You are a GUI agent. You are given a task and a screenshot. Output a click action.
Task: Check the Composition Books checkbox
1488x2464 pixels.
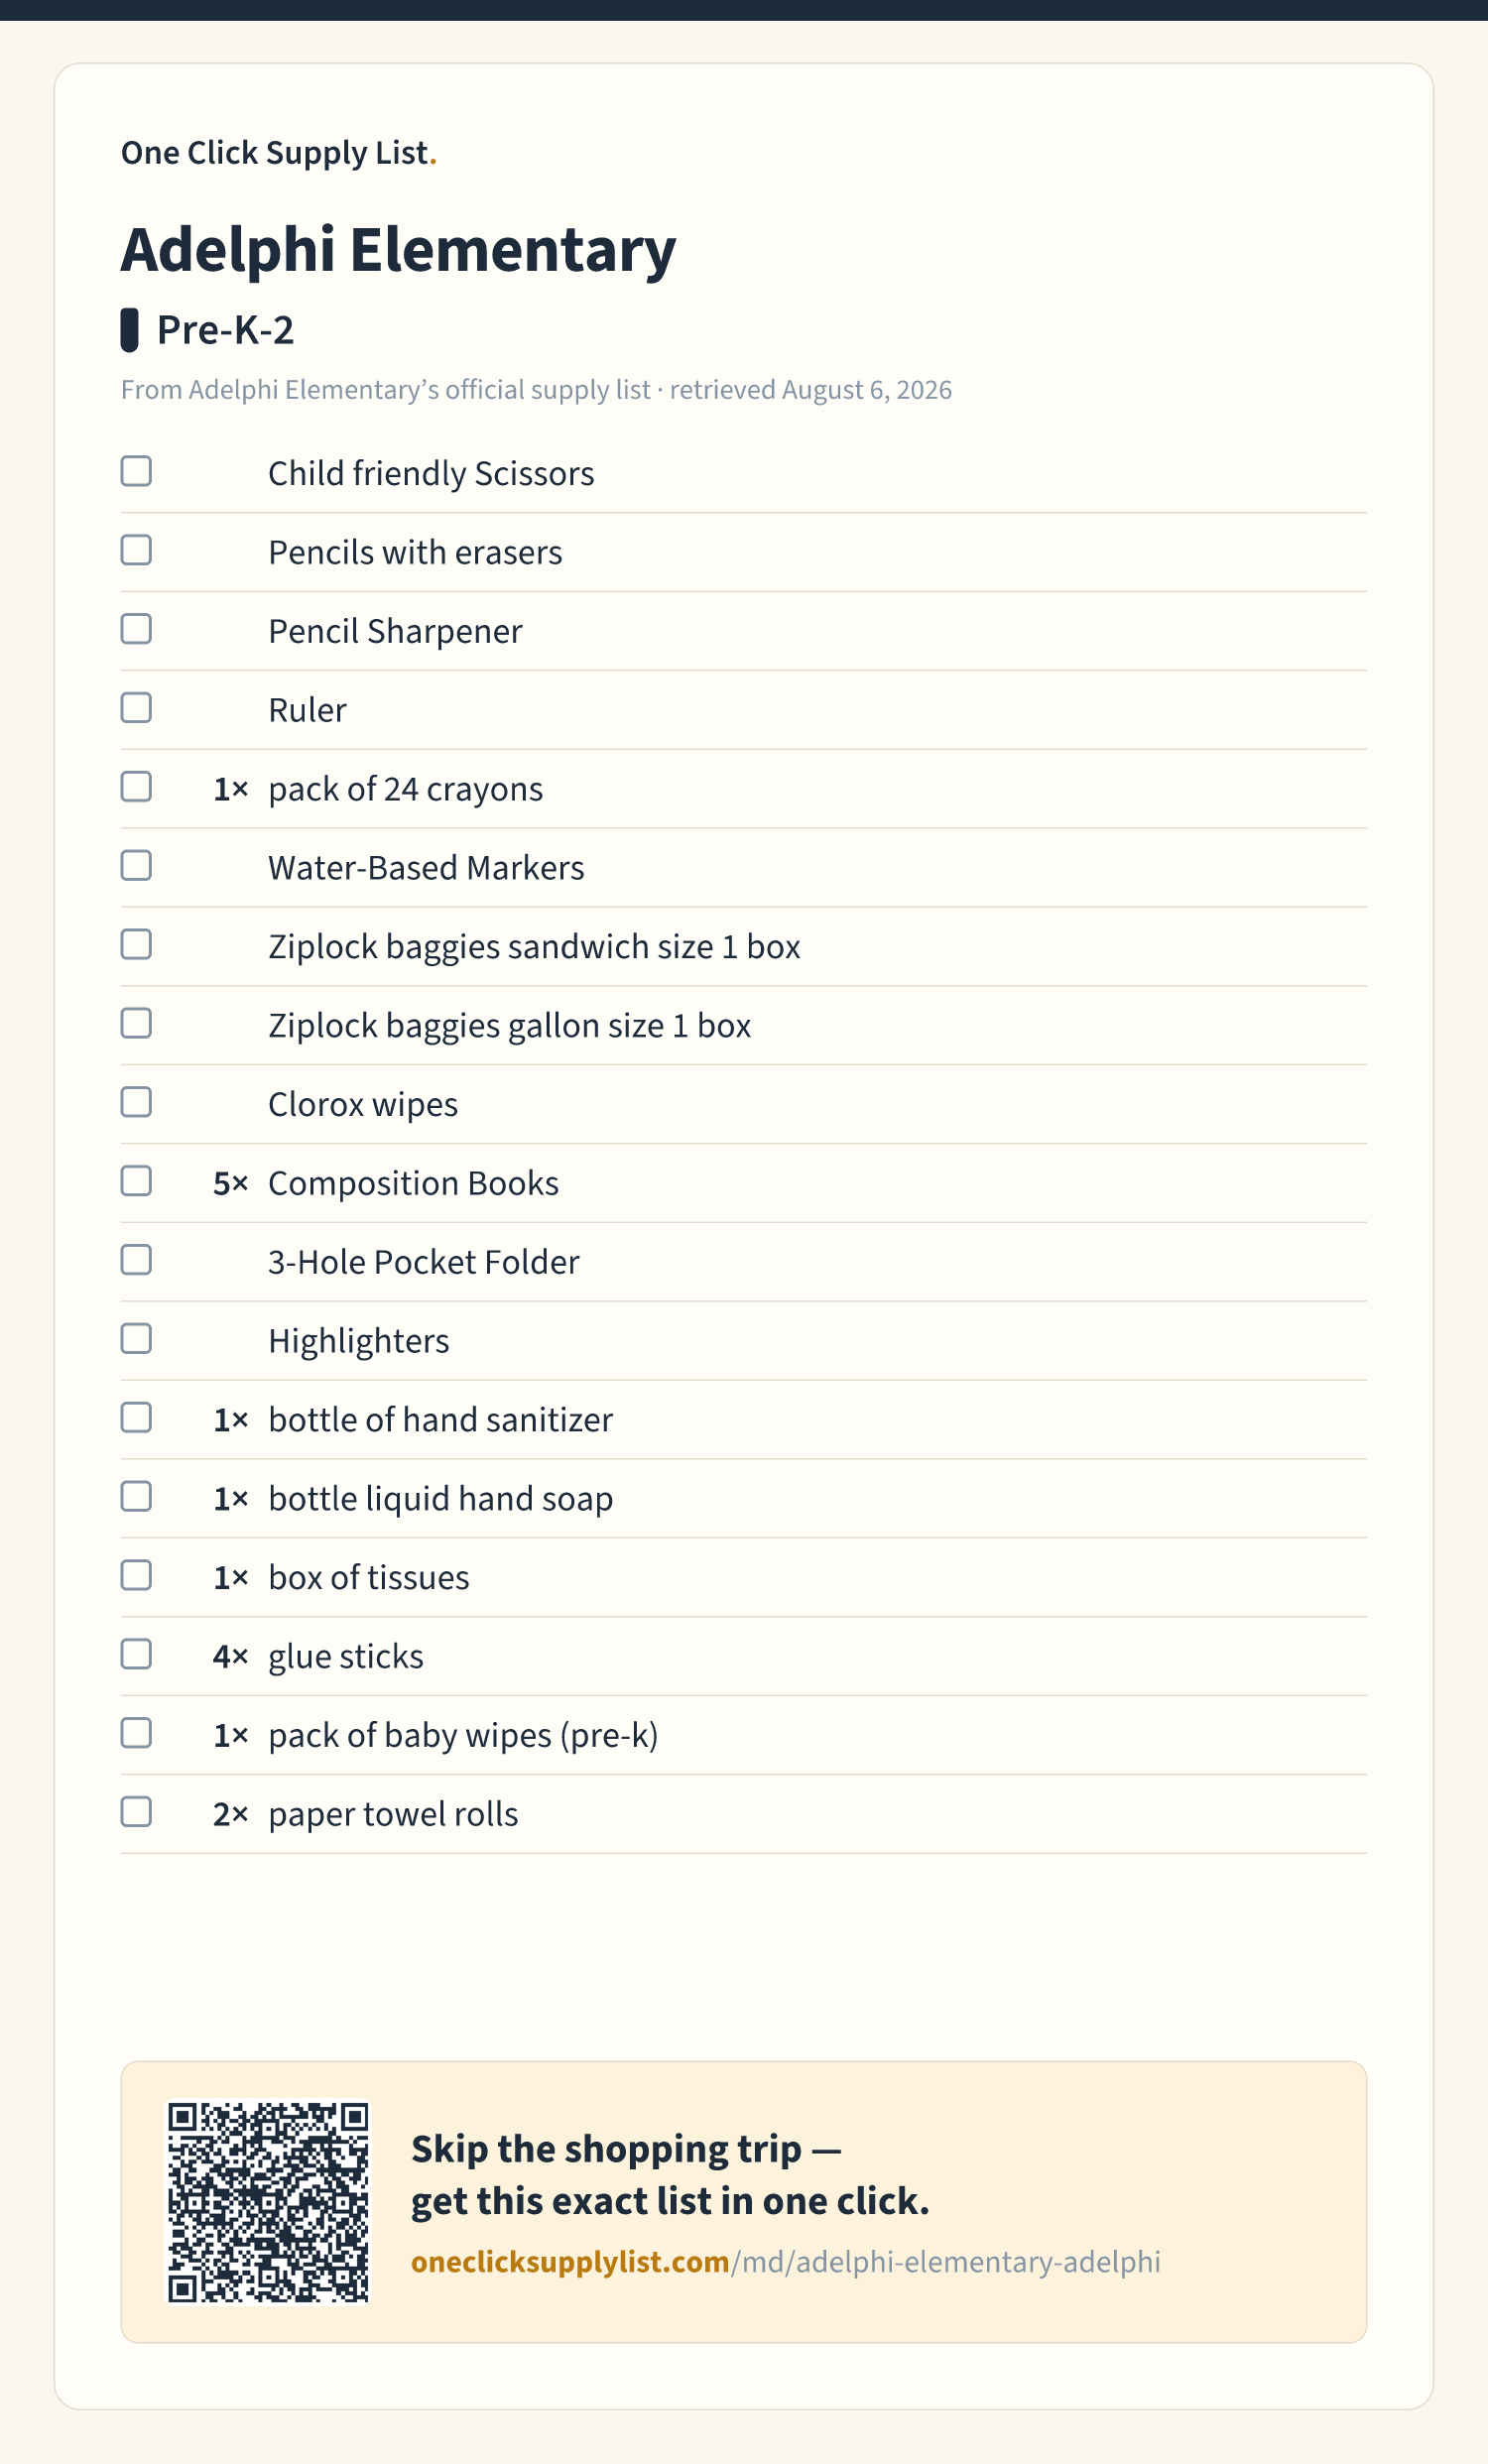coord(136,1181)
